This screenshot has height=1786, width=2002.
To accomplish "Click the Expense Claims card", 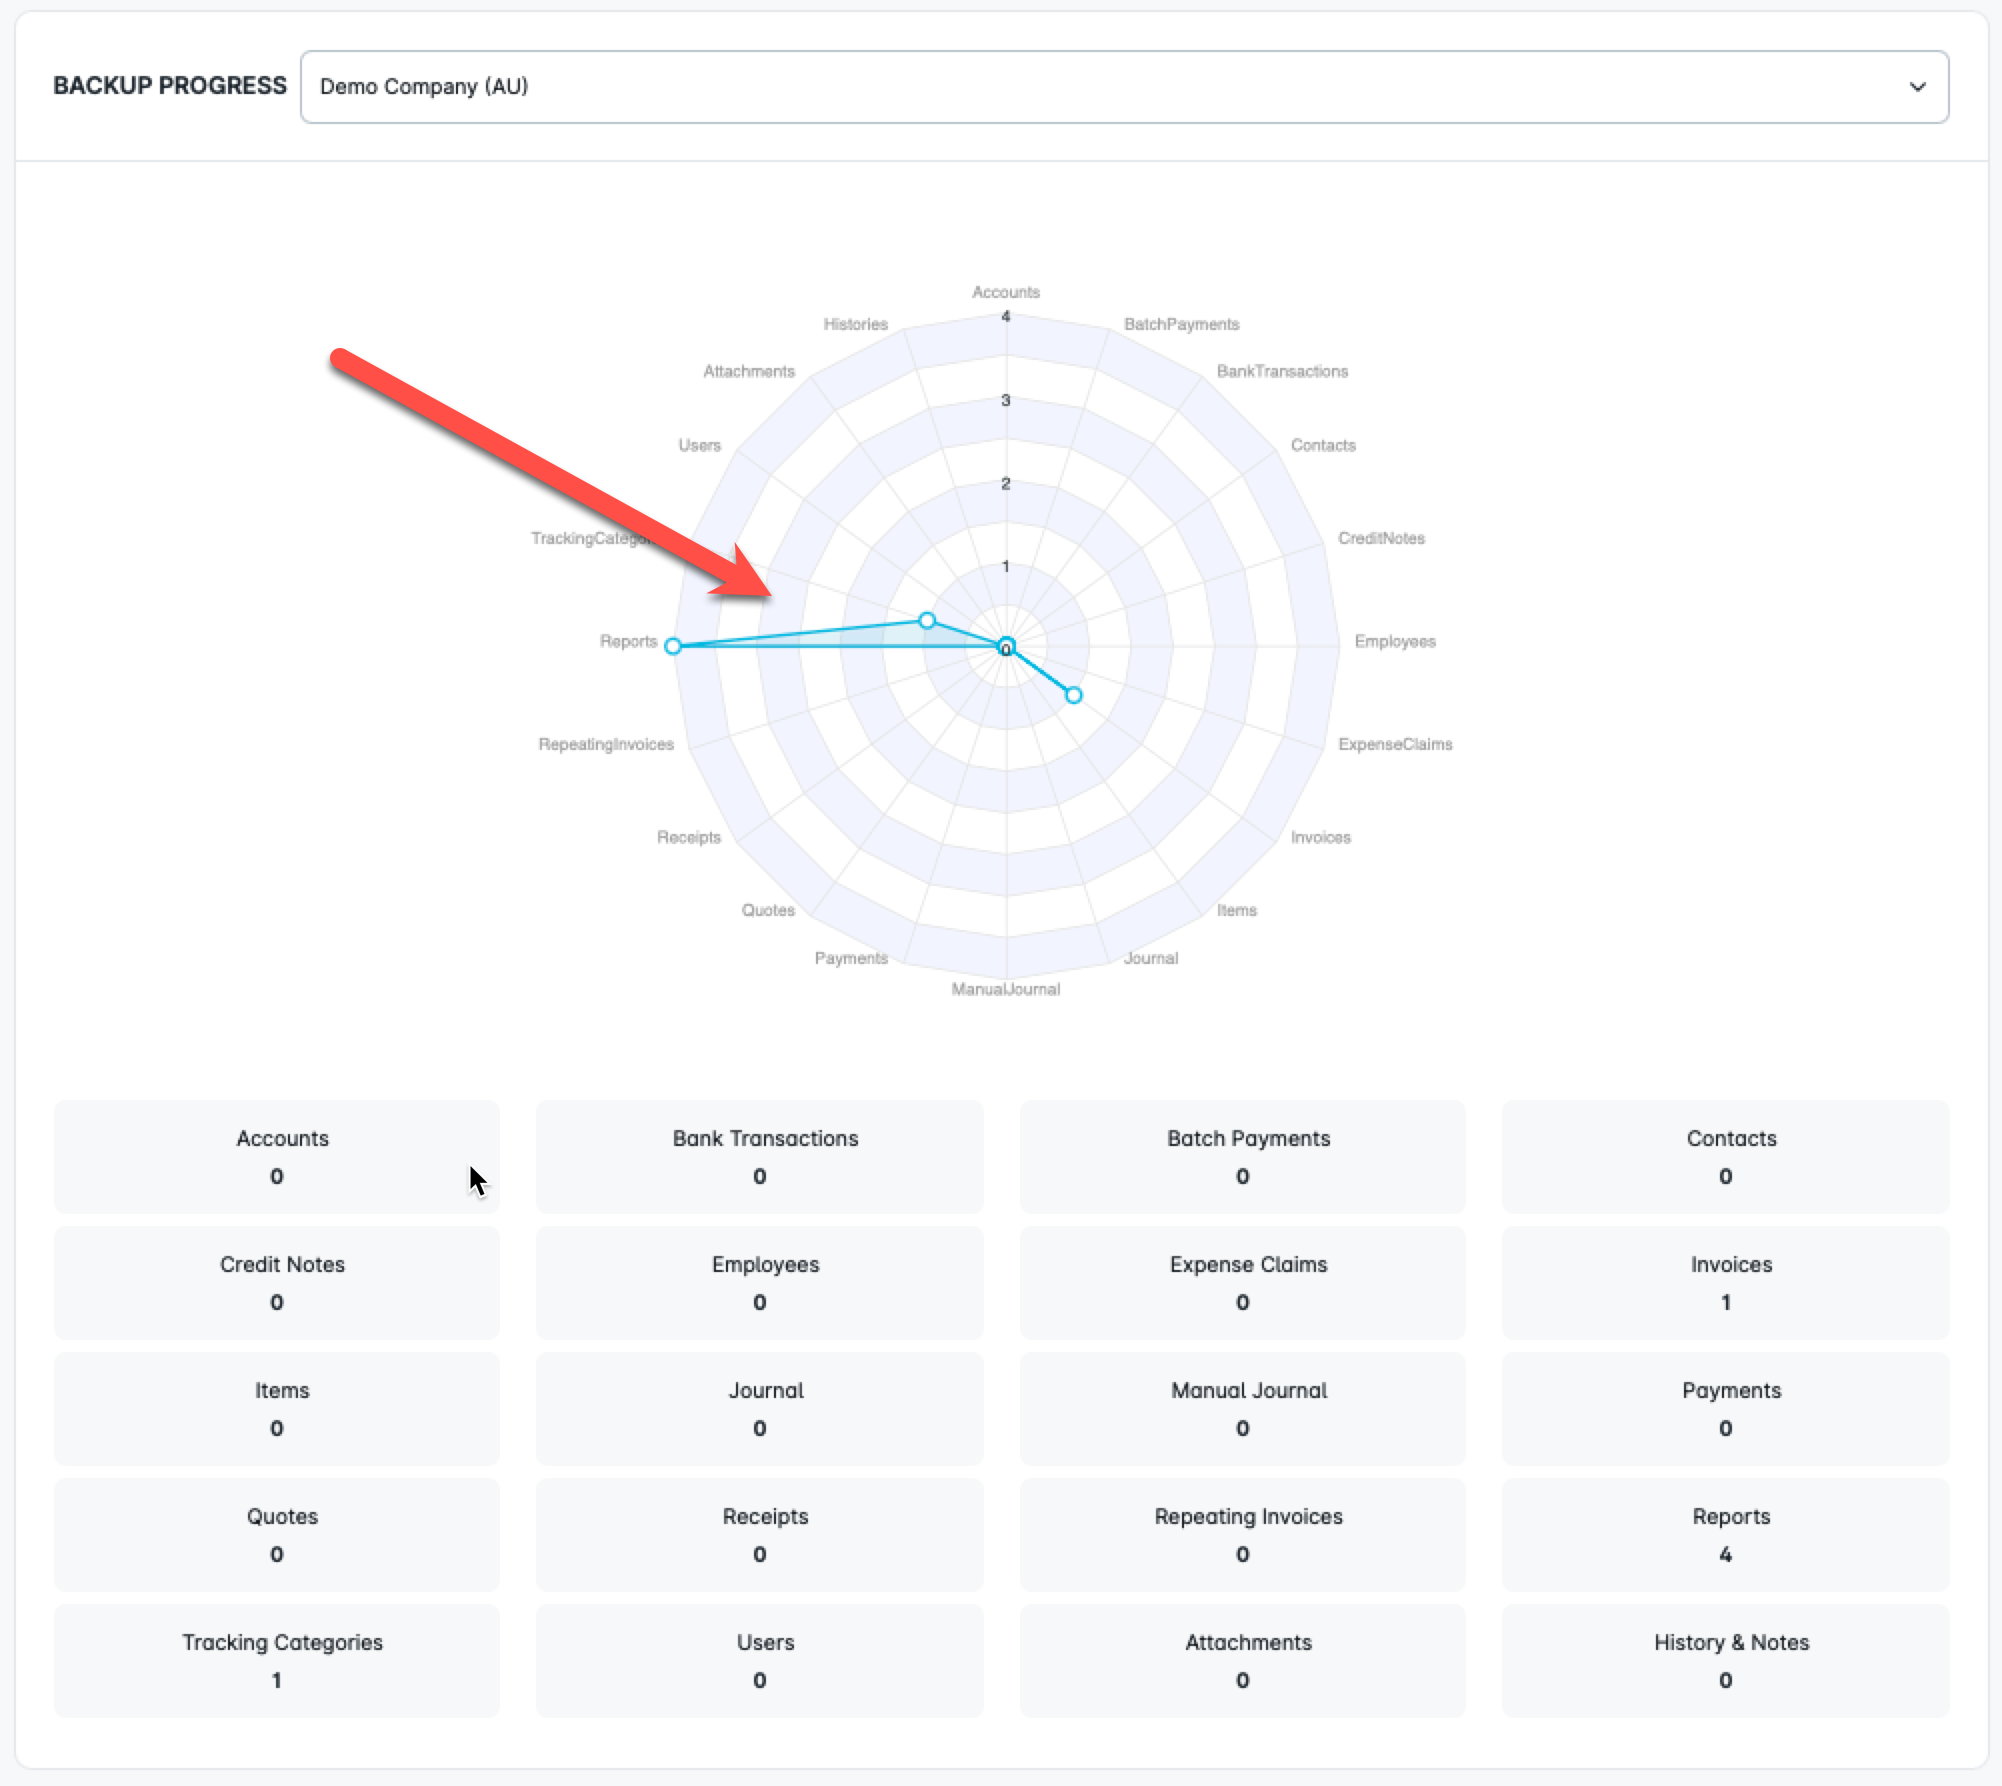I will pyautogui.click(x=1243, y=1282).
